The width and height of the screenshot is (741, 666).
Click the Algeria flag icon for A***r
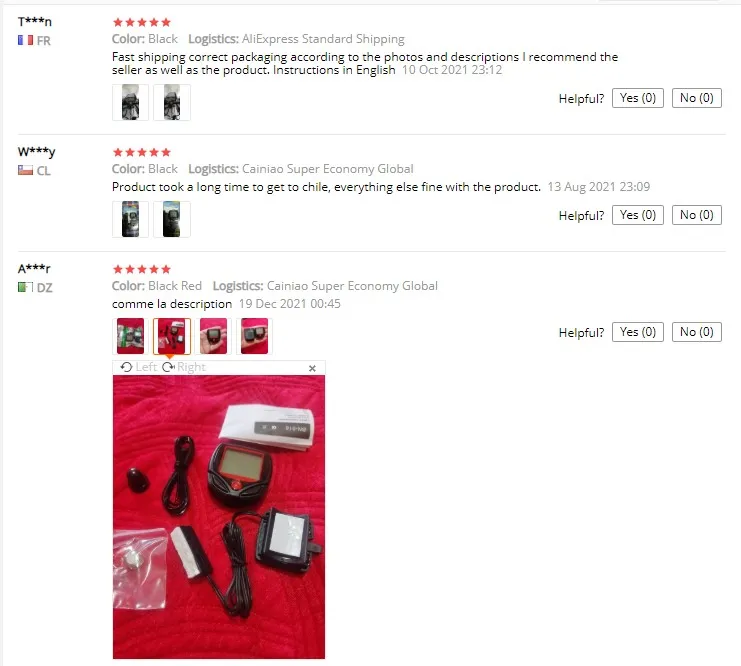(26, 287)
